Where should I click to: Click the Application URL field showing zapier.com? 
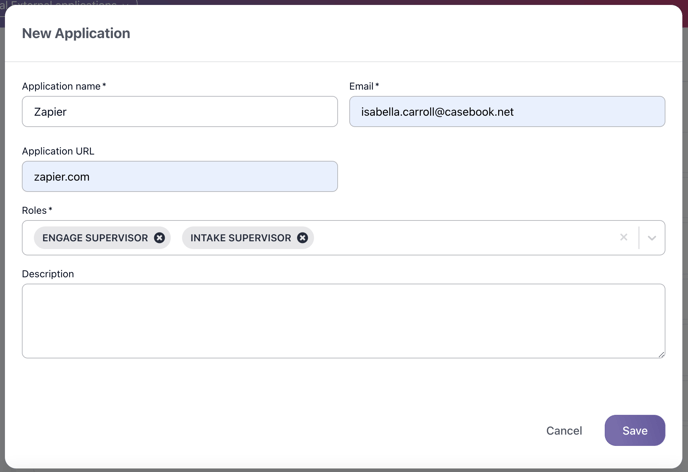[x=180, y=177]
